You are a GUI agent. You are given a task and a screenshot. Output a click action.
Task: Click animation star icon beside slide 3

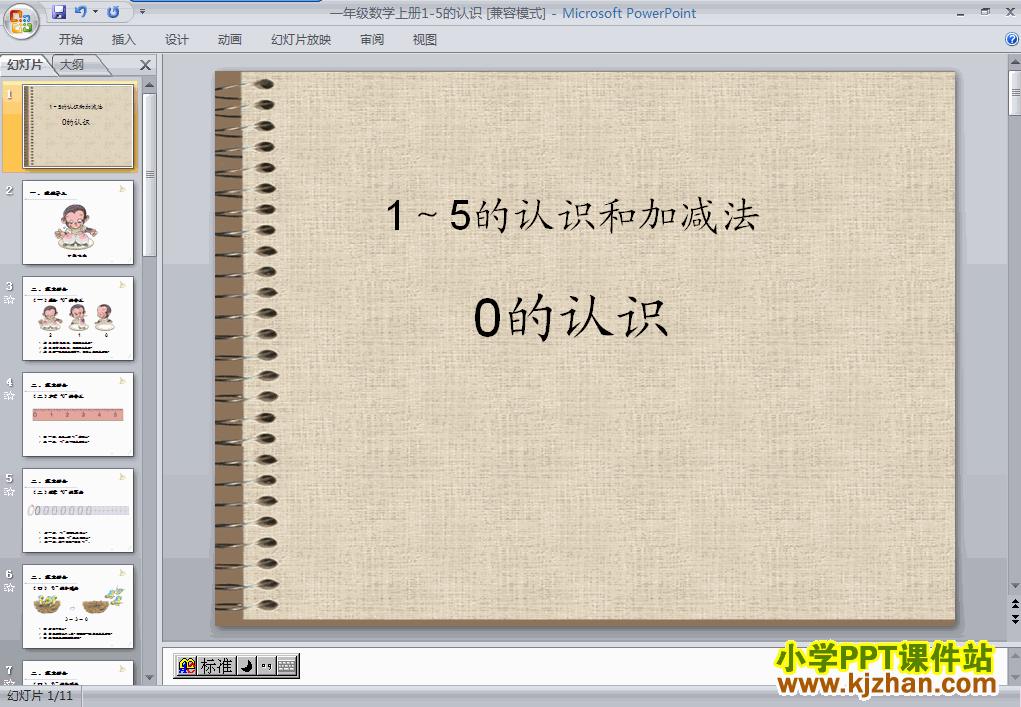pyautogui.click(x=9, y=300)
